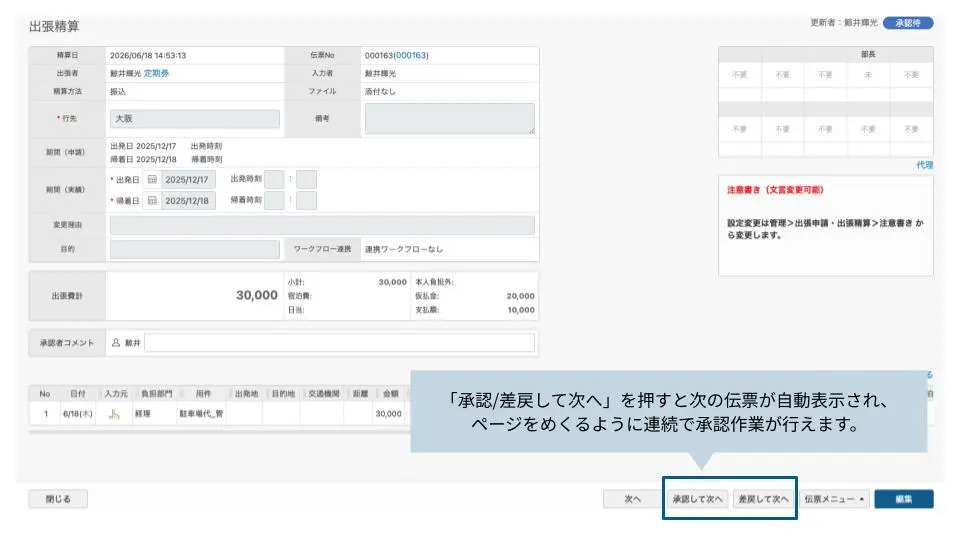
Task: Click the 負担部門 column header
Action: tap(156, 394)
